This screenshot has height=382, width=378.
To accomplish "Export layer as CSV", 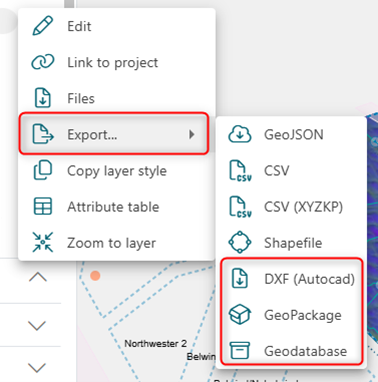I will 291,171.
